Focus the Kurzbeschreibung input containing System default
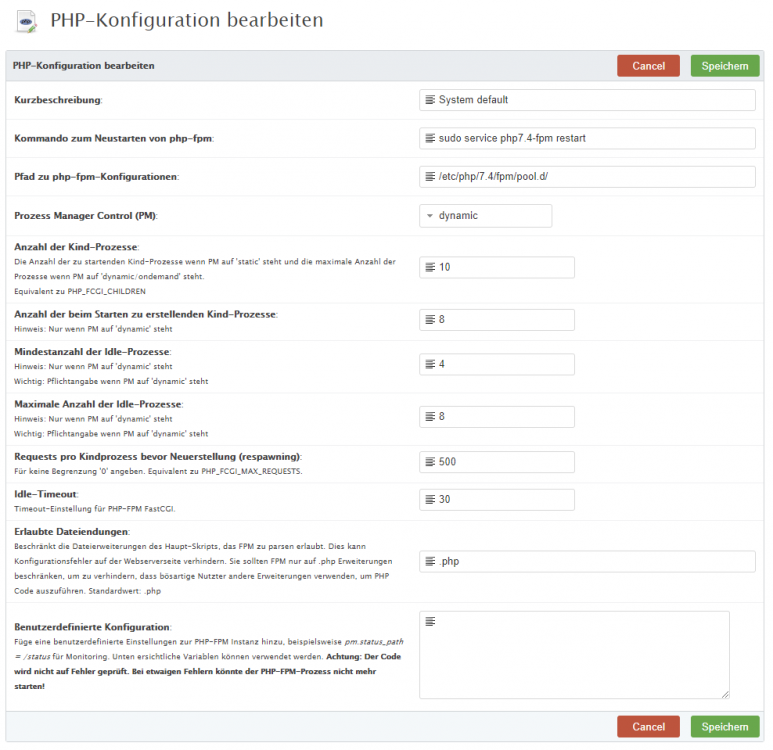Image resolution: width=773 pixels, height=750 pixels. pyautogui.click(x=595, y=100)
